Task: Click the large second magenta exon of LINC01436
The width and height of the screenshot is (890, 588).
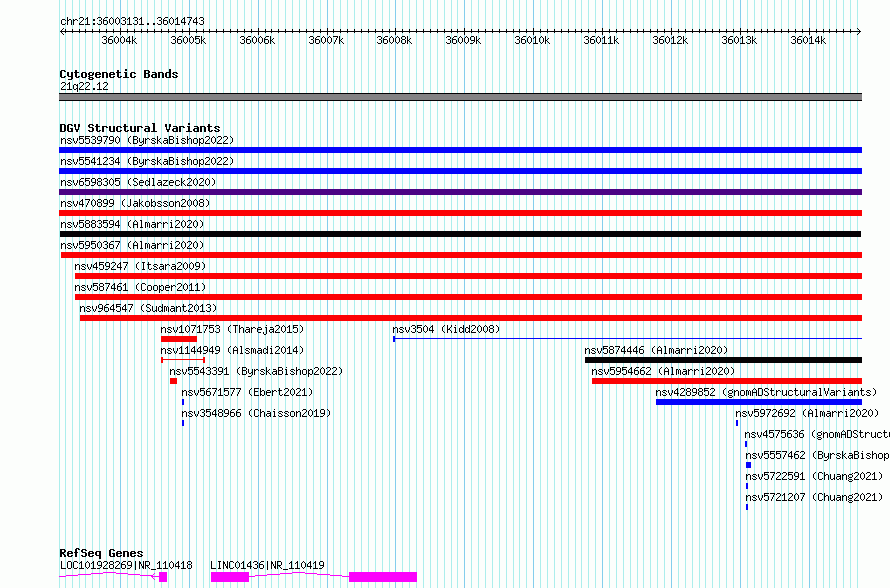Action: pyautogui.click(x=383, y=577)
